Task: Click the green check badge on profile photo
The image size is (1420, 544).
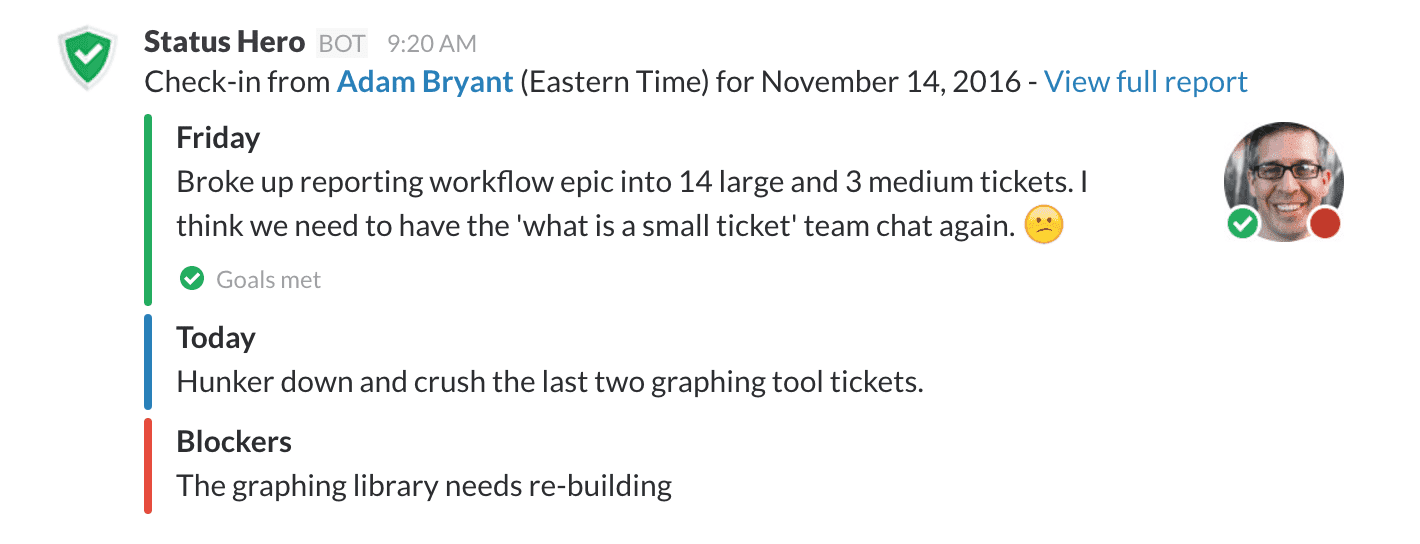Action: pos(1242,225)
